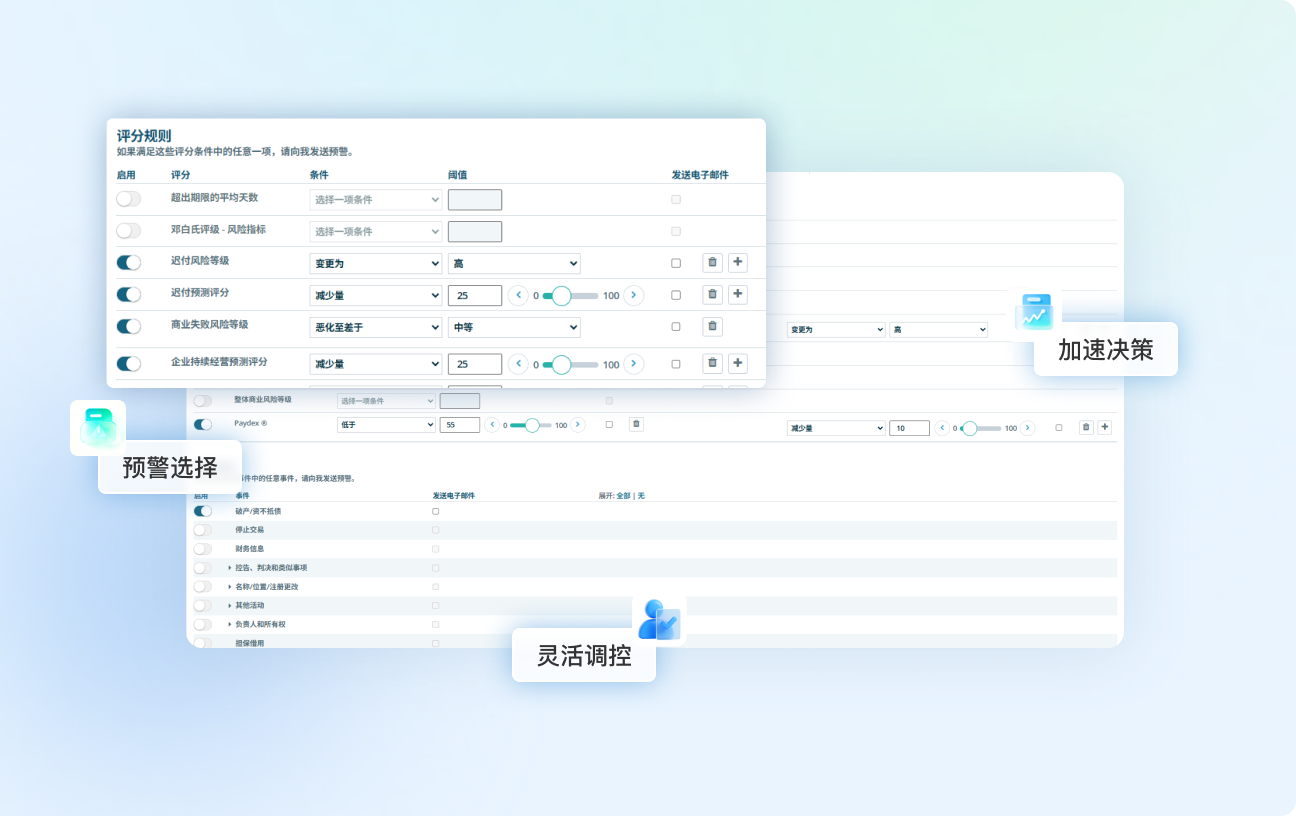Click the Paydex slider handle
The width and height of the screenshot is (1296, 816).
tap(532, 425)
